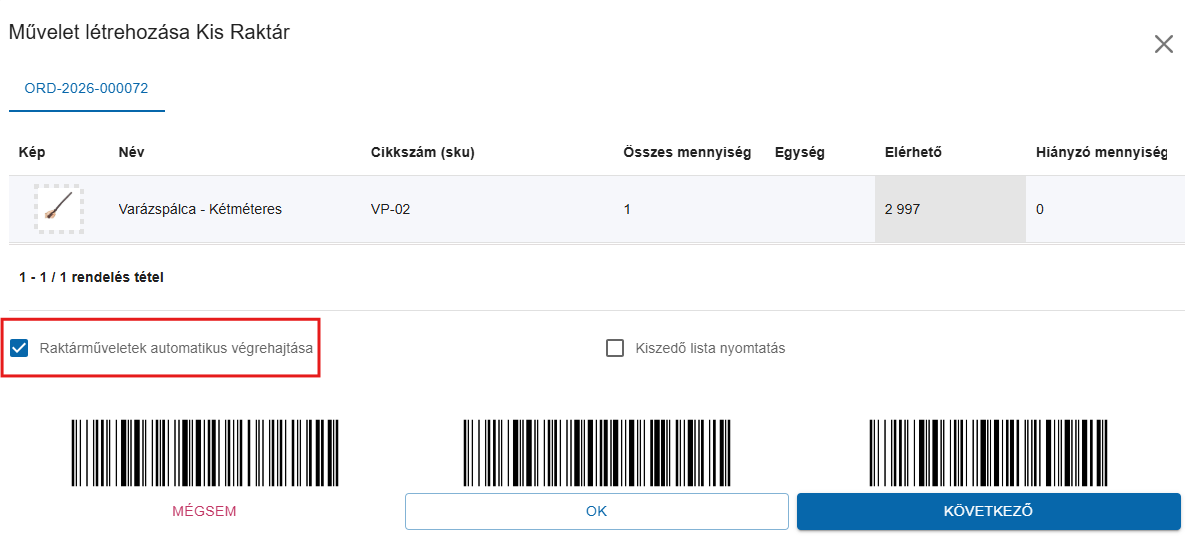Click the Egység column header
1192x543 pixels.
click(x=799, y=153)
